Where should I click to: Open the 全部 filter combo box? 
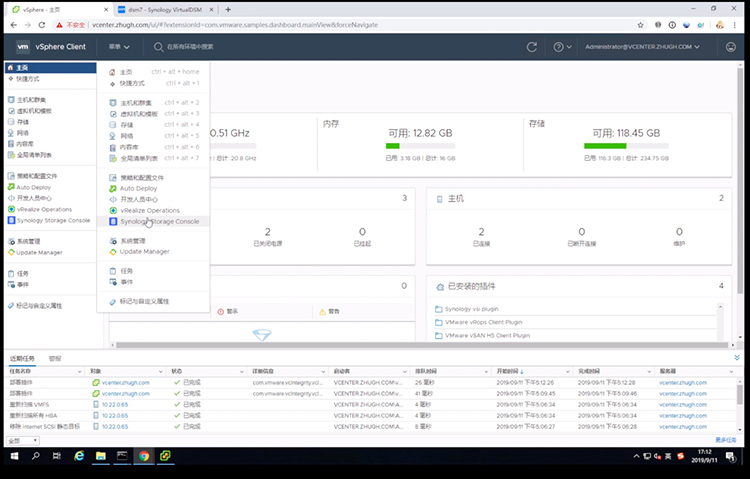(22, 440)
